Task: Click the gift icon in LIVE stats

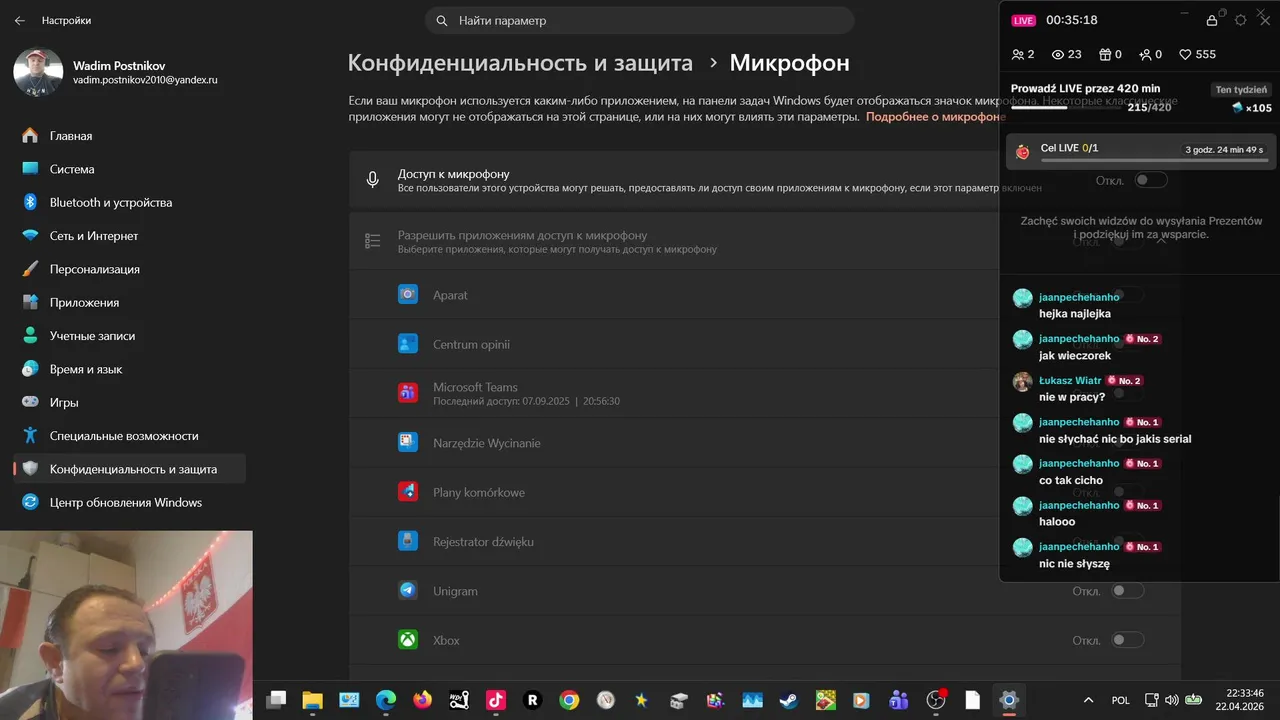Action: click(1105, 54)
